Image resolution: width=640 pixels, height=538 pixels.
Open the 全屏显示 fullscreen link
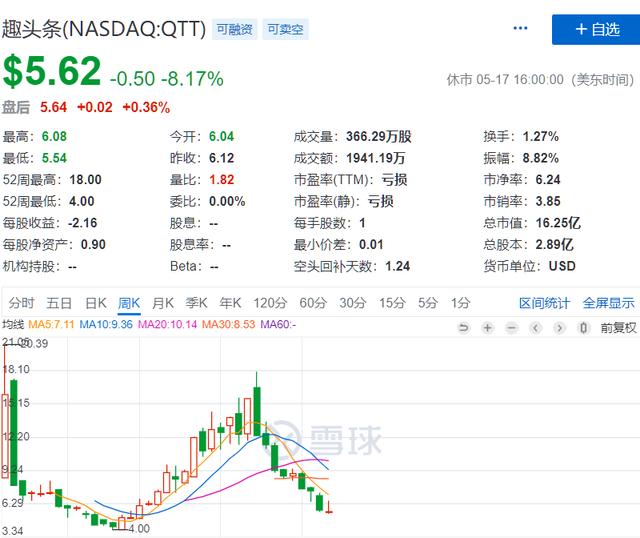pos(609,303)
